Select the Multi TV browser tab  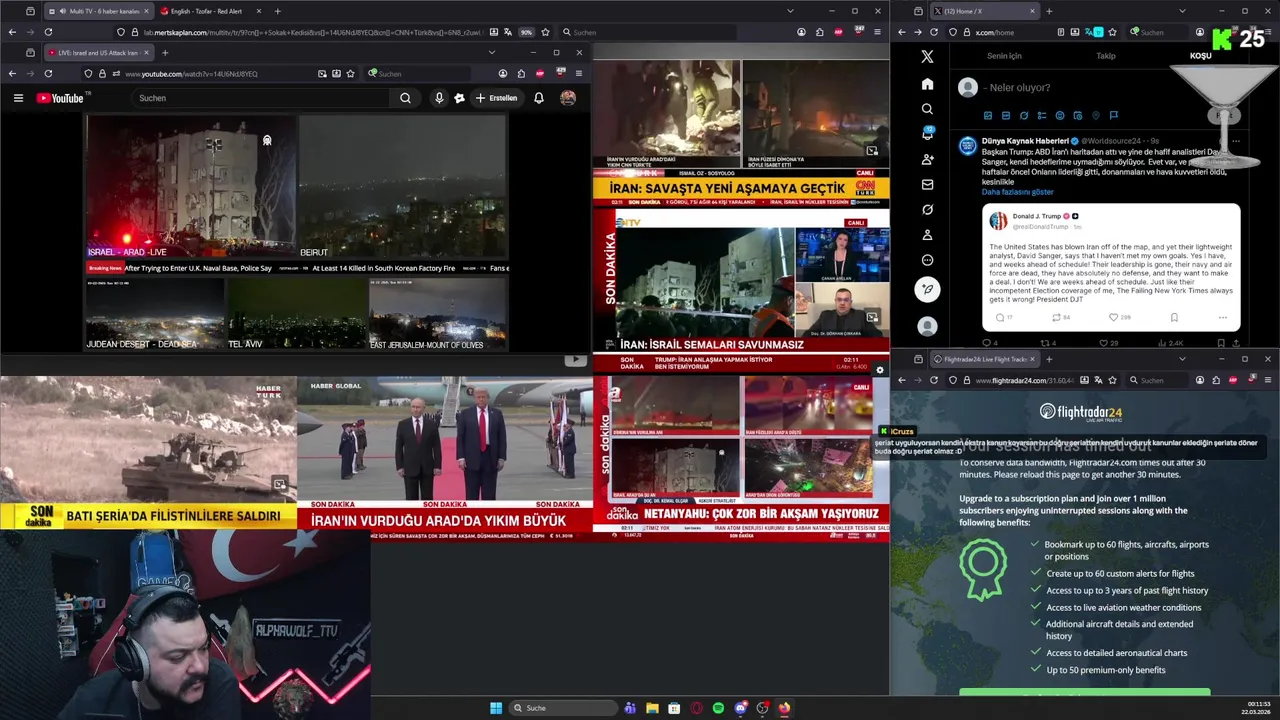click(x=98, y=11)
